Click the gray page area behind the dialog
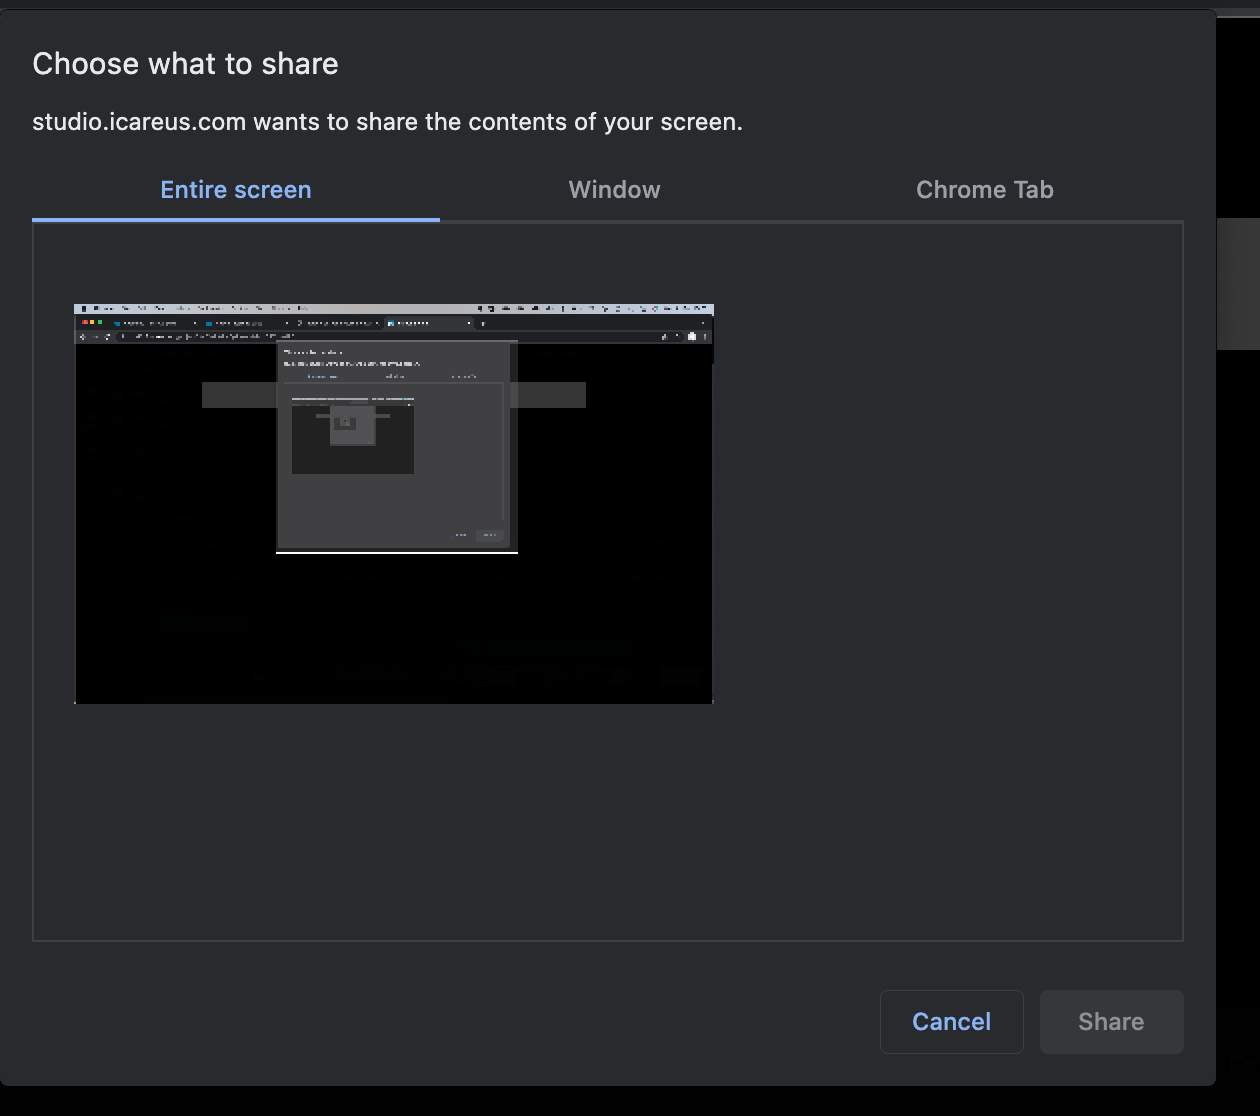The image size is (1260, 1116). coord(1238,284)
